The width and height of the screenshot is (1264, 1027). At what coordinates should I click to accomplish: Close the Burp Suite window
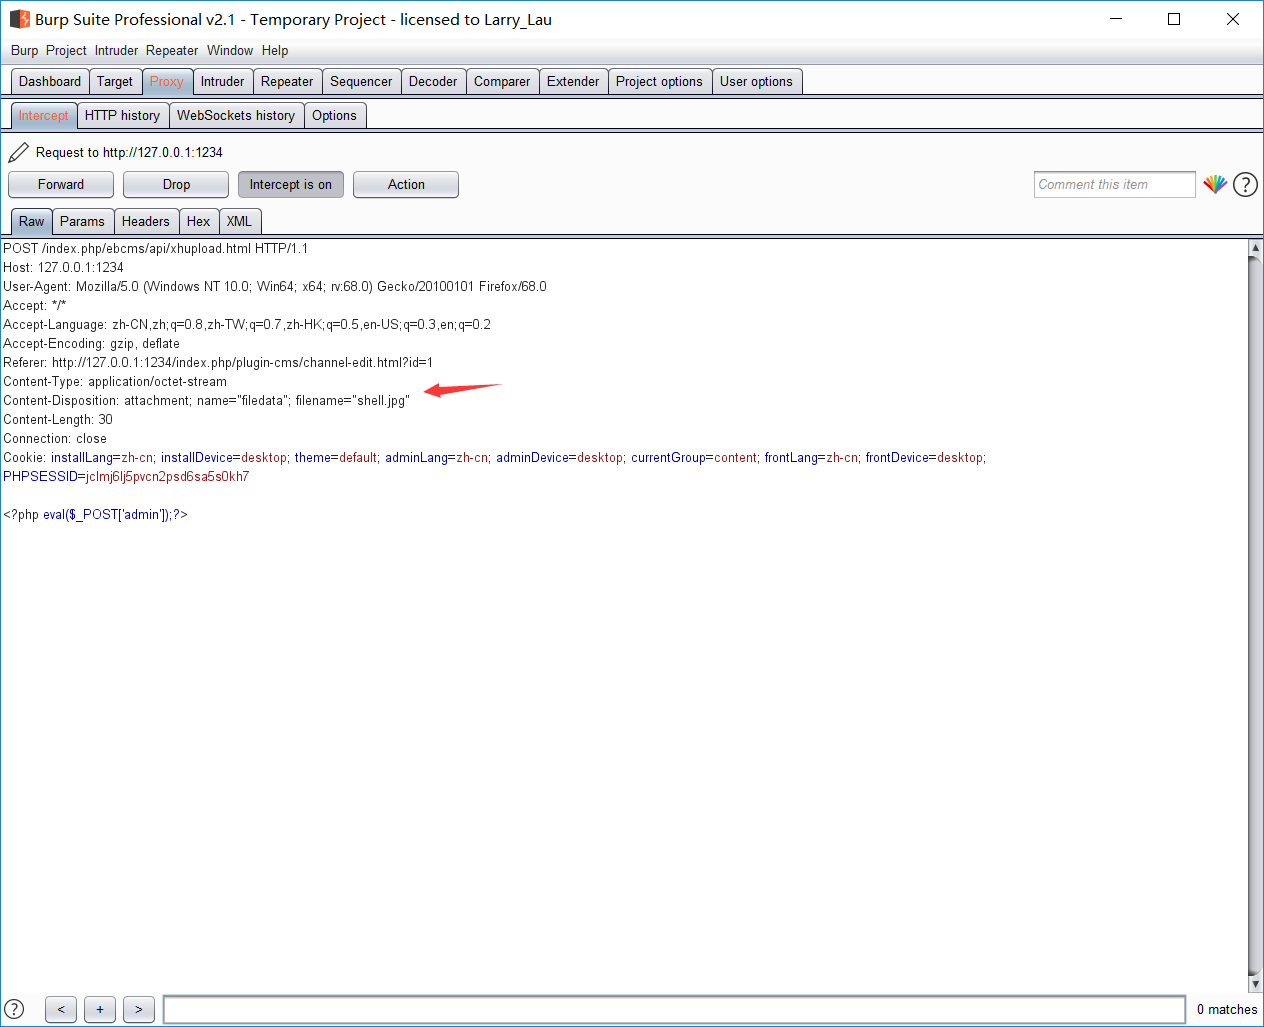click(1233, 19)
